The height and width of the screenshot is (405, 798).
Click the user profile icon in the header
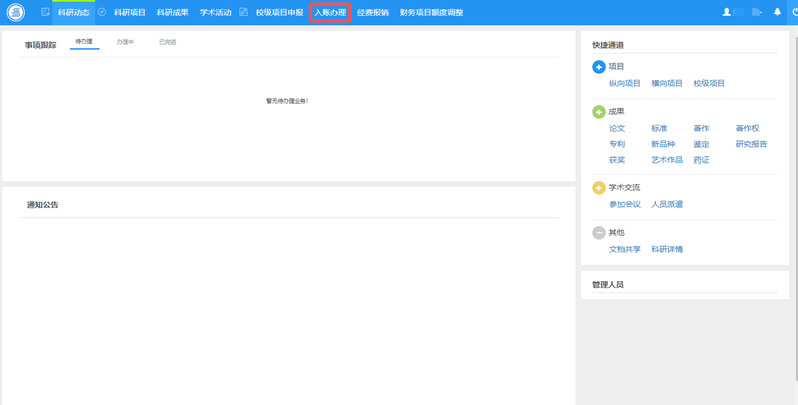727,12
